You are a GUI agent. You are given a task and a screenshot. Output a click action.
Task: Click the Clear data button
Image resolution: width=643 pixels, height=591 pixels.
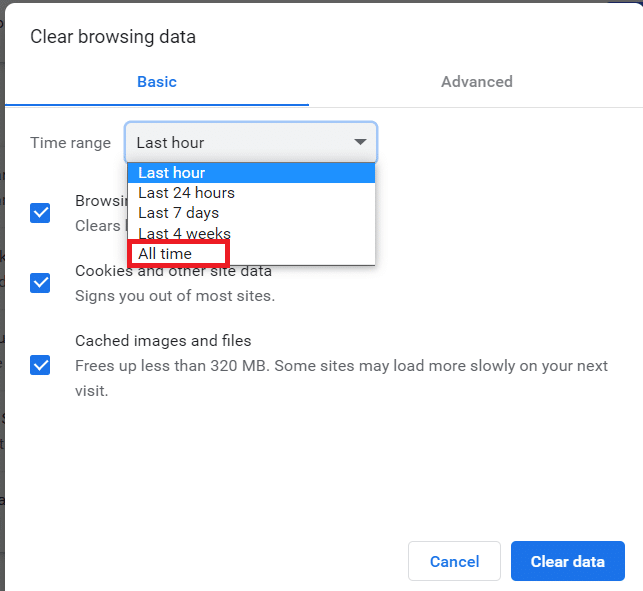568,561
